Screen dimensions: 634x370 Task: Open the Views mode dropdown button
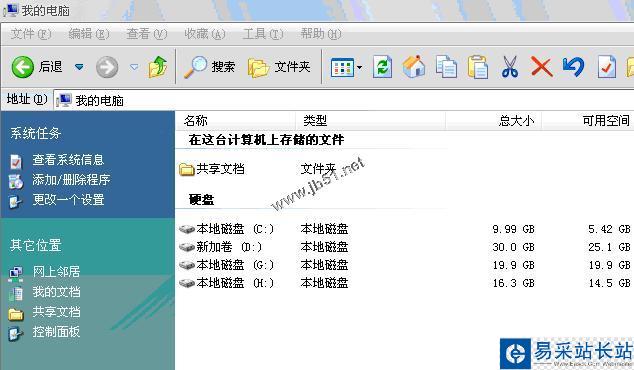(x=346, y=67)
